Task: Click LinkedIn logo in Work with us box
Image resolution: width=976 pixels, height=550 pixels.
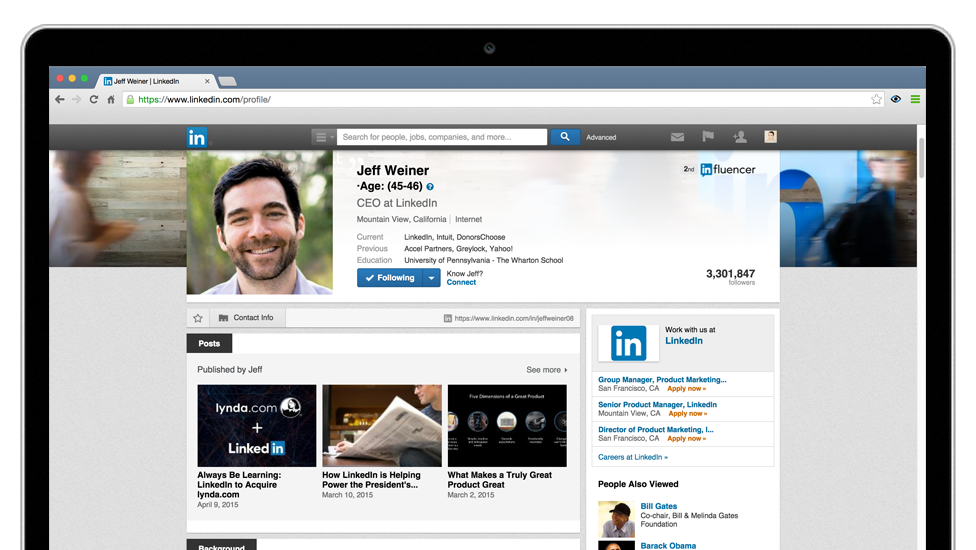Action: pyautogui.click(x=628, y=343)
